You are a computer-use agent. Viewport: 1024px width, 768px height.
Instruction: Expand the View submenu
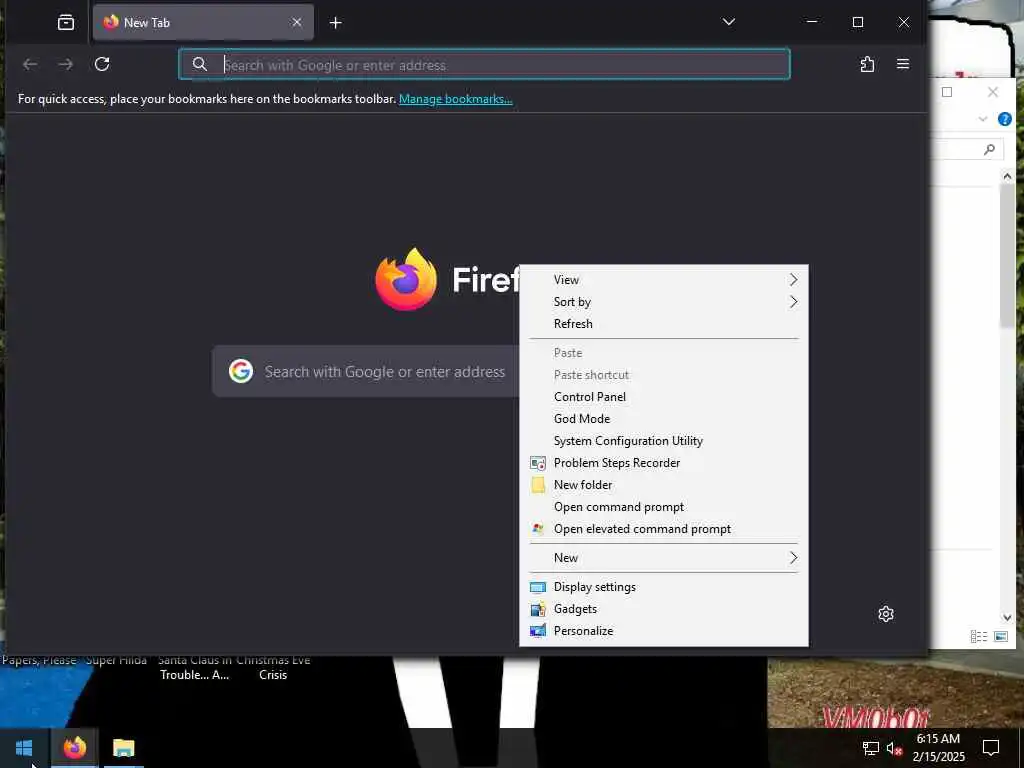pyautogui.click(x=664, y=280)
